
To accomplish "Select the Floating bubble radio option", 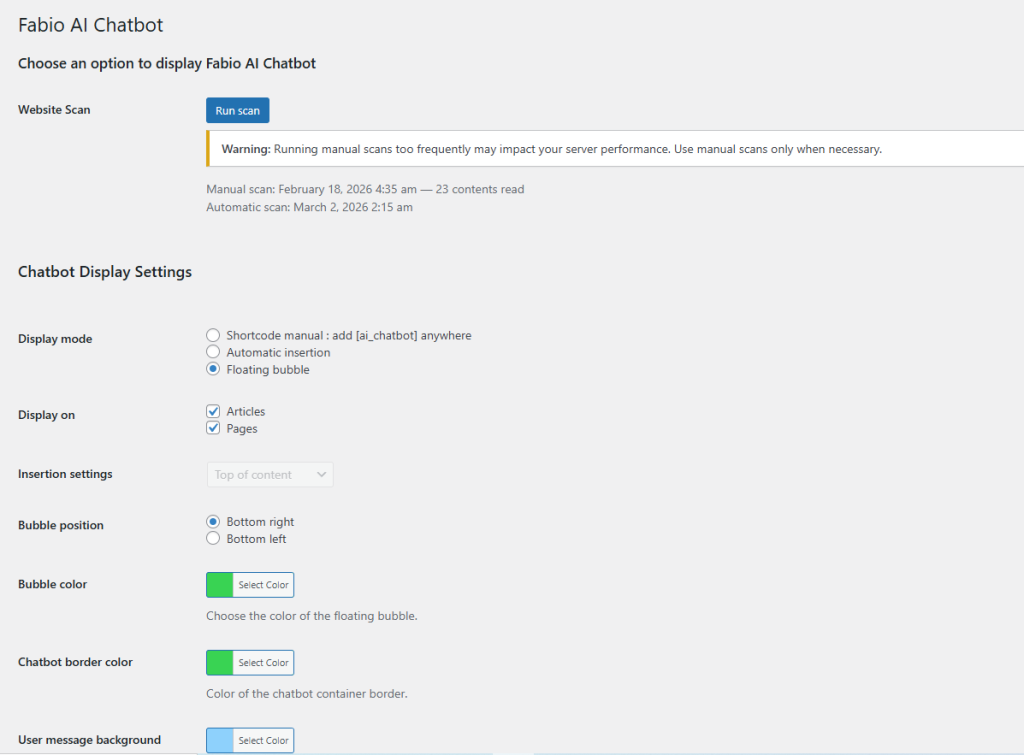I will click(x=213, y=370).
